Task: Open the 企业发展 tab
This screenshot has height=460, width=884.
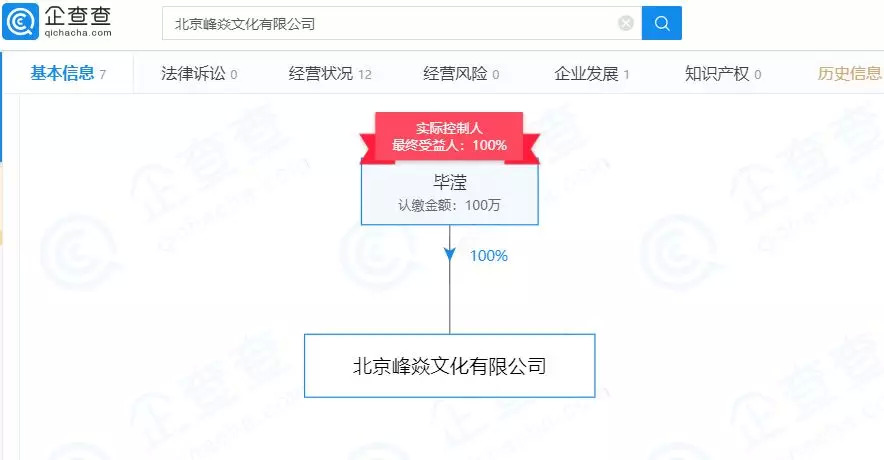Action: (587, 73)
